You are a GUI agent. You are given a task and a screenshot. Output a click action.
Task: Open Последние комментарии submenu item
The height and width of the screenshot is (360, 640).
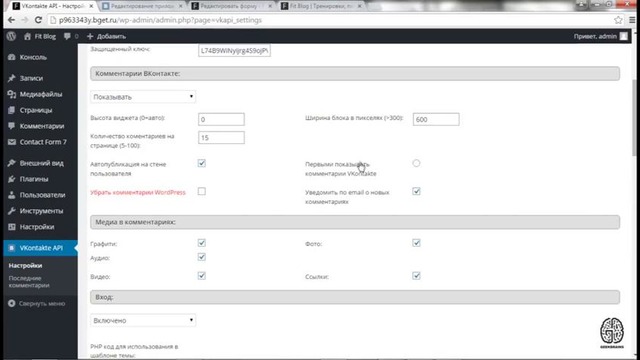(29, 282)
